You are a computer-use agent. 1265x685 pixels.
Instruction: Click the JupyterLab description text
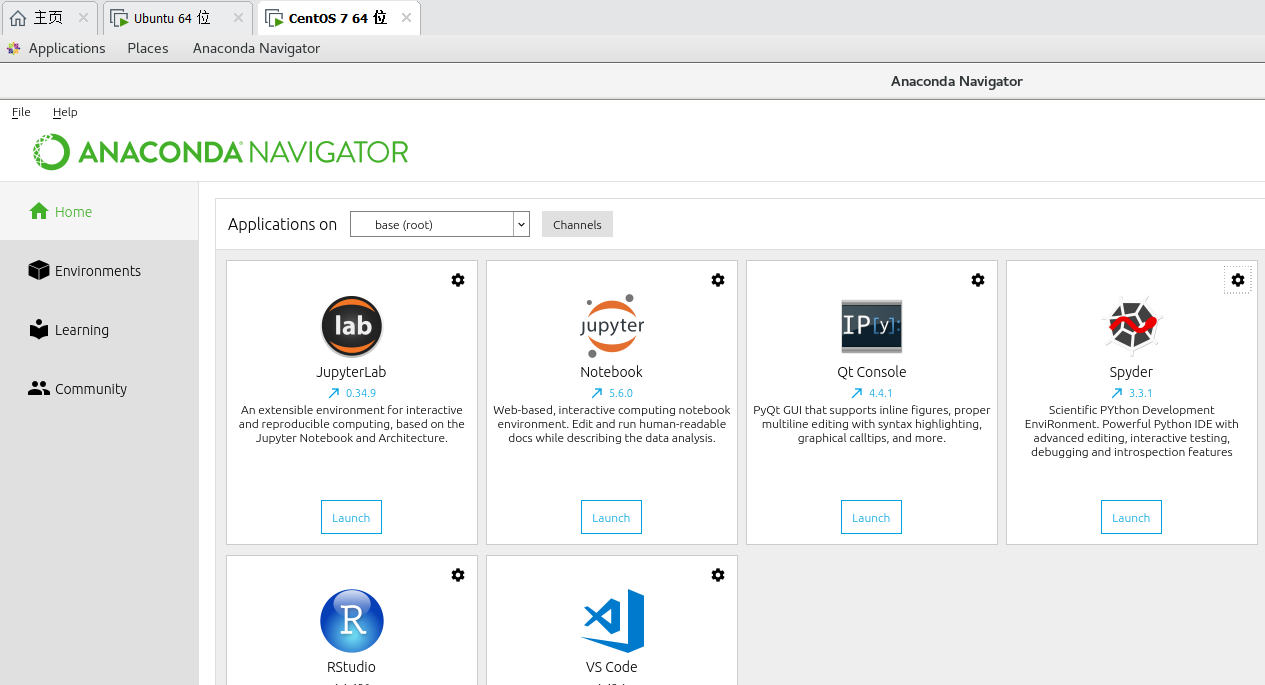click(352, 424)
